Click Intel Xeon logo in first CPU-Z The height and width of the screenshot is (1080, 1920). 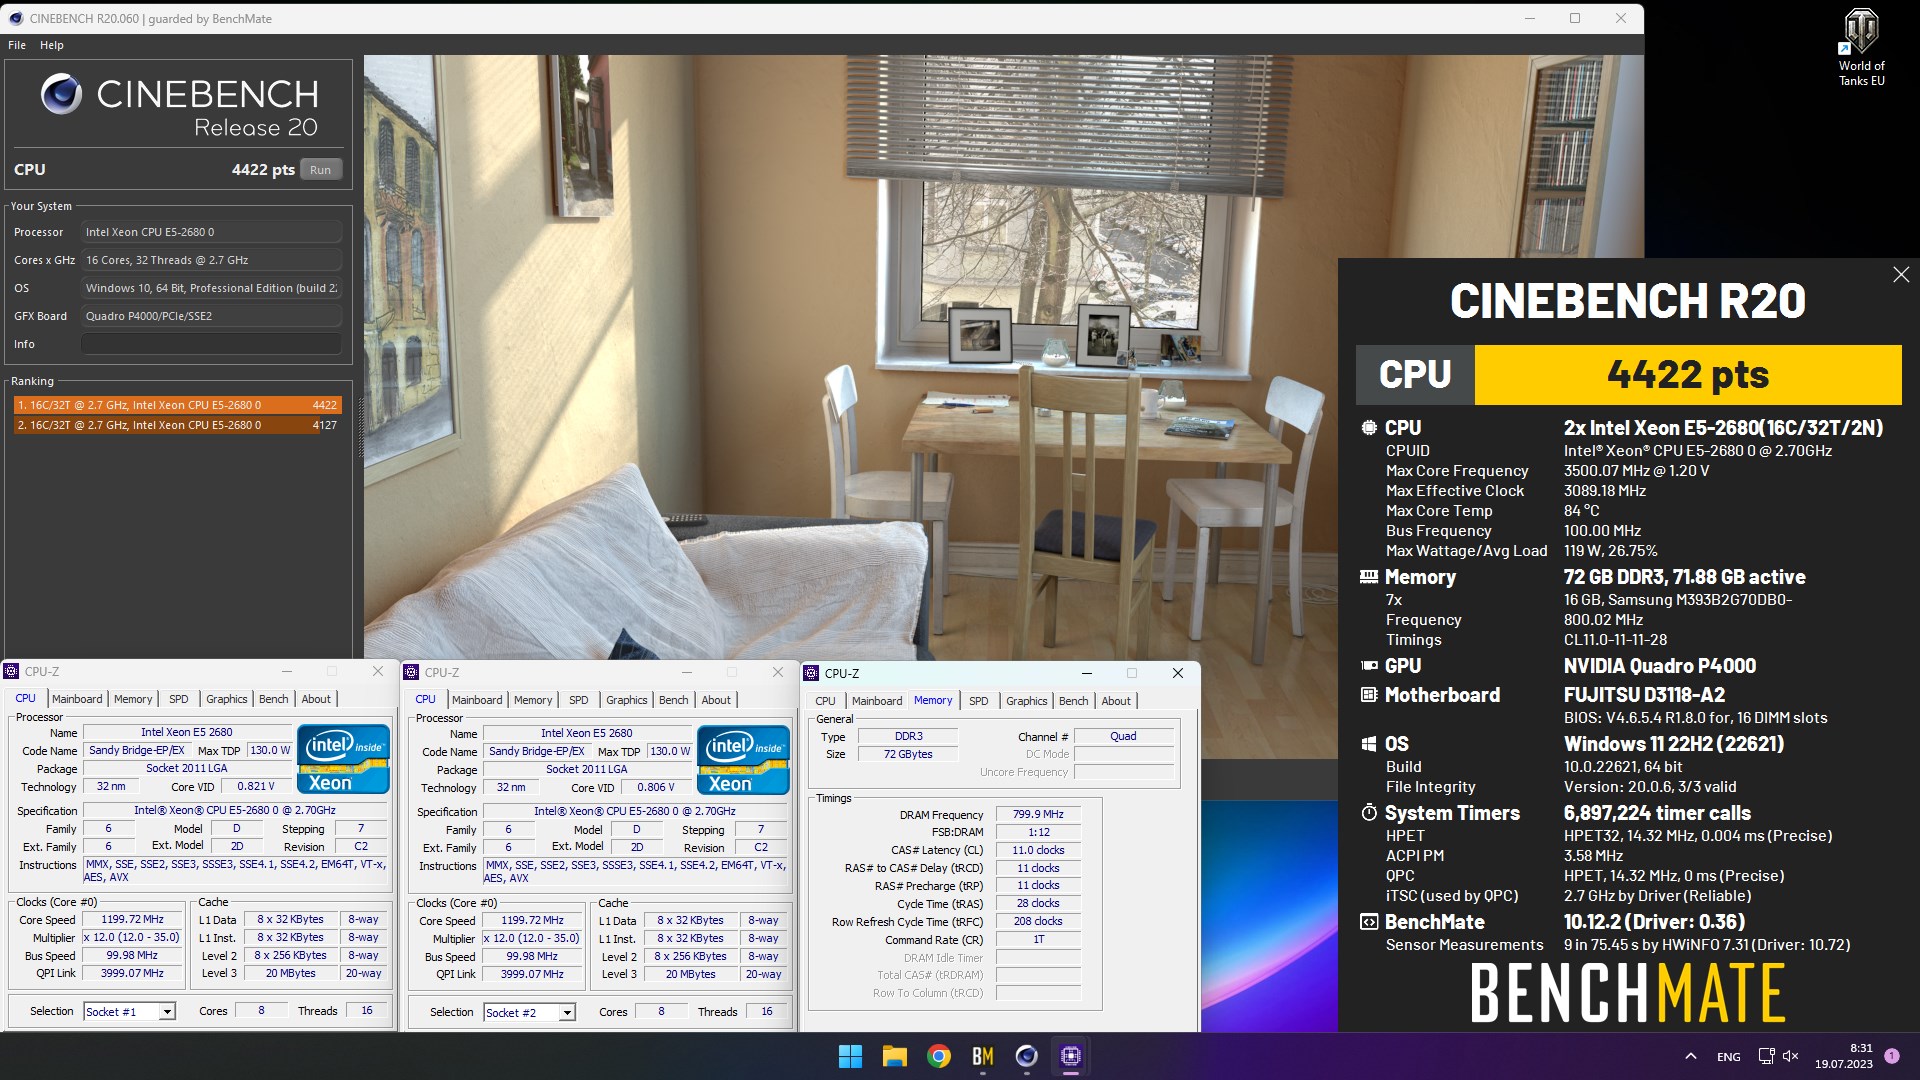[343, 759]
